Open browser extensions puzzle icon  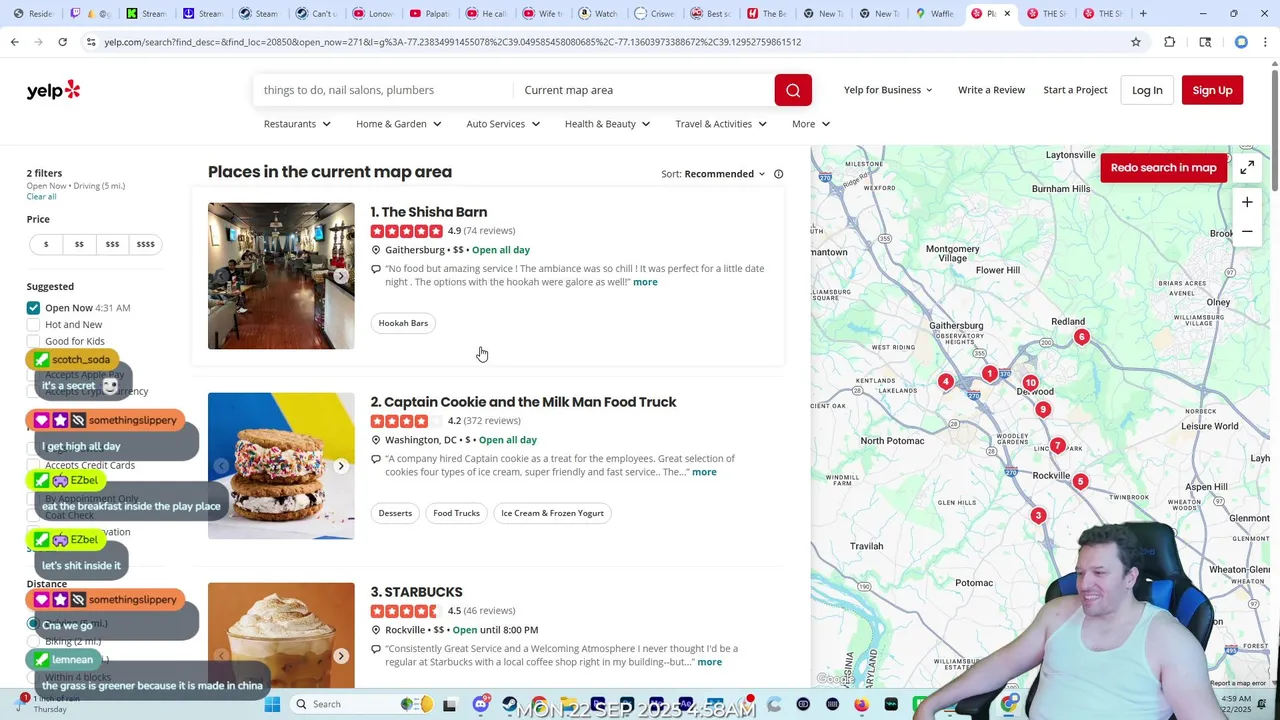click(x=1169, y=42)
